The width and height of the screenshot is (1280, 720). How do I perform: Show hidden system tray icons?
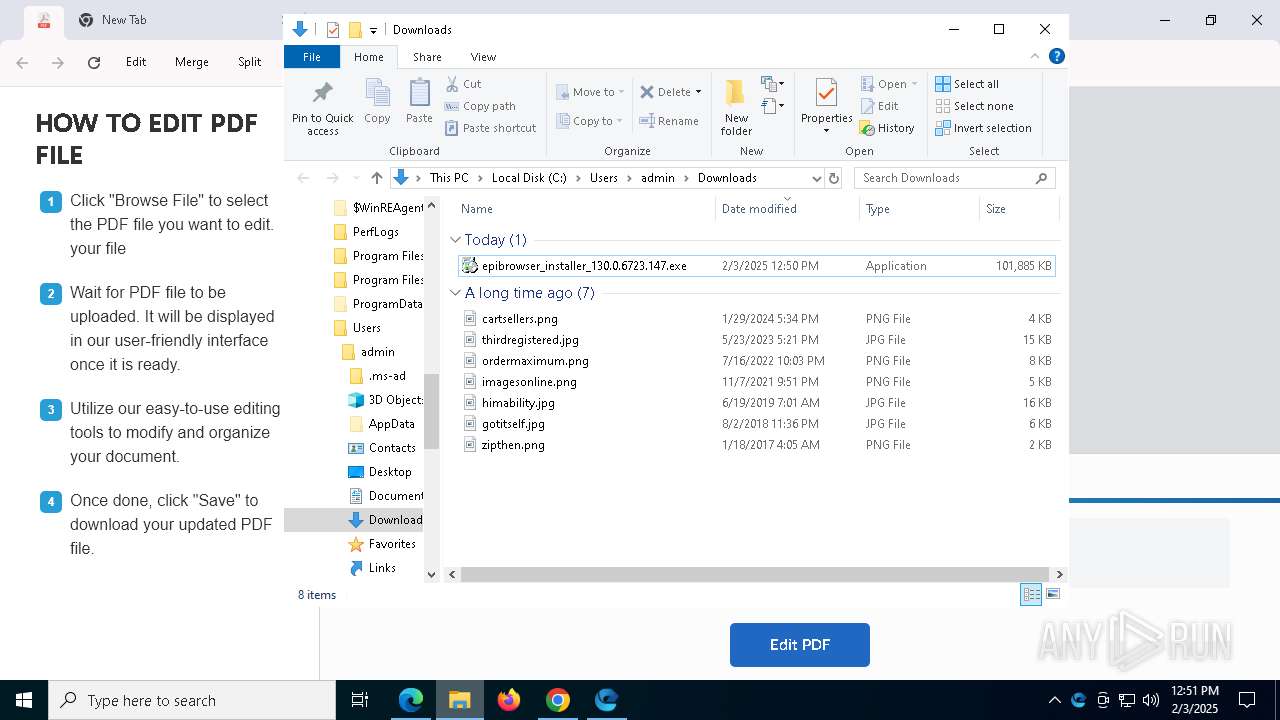pos(1054,700)
